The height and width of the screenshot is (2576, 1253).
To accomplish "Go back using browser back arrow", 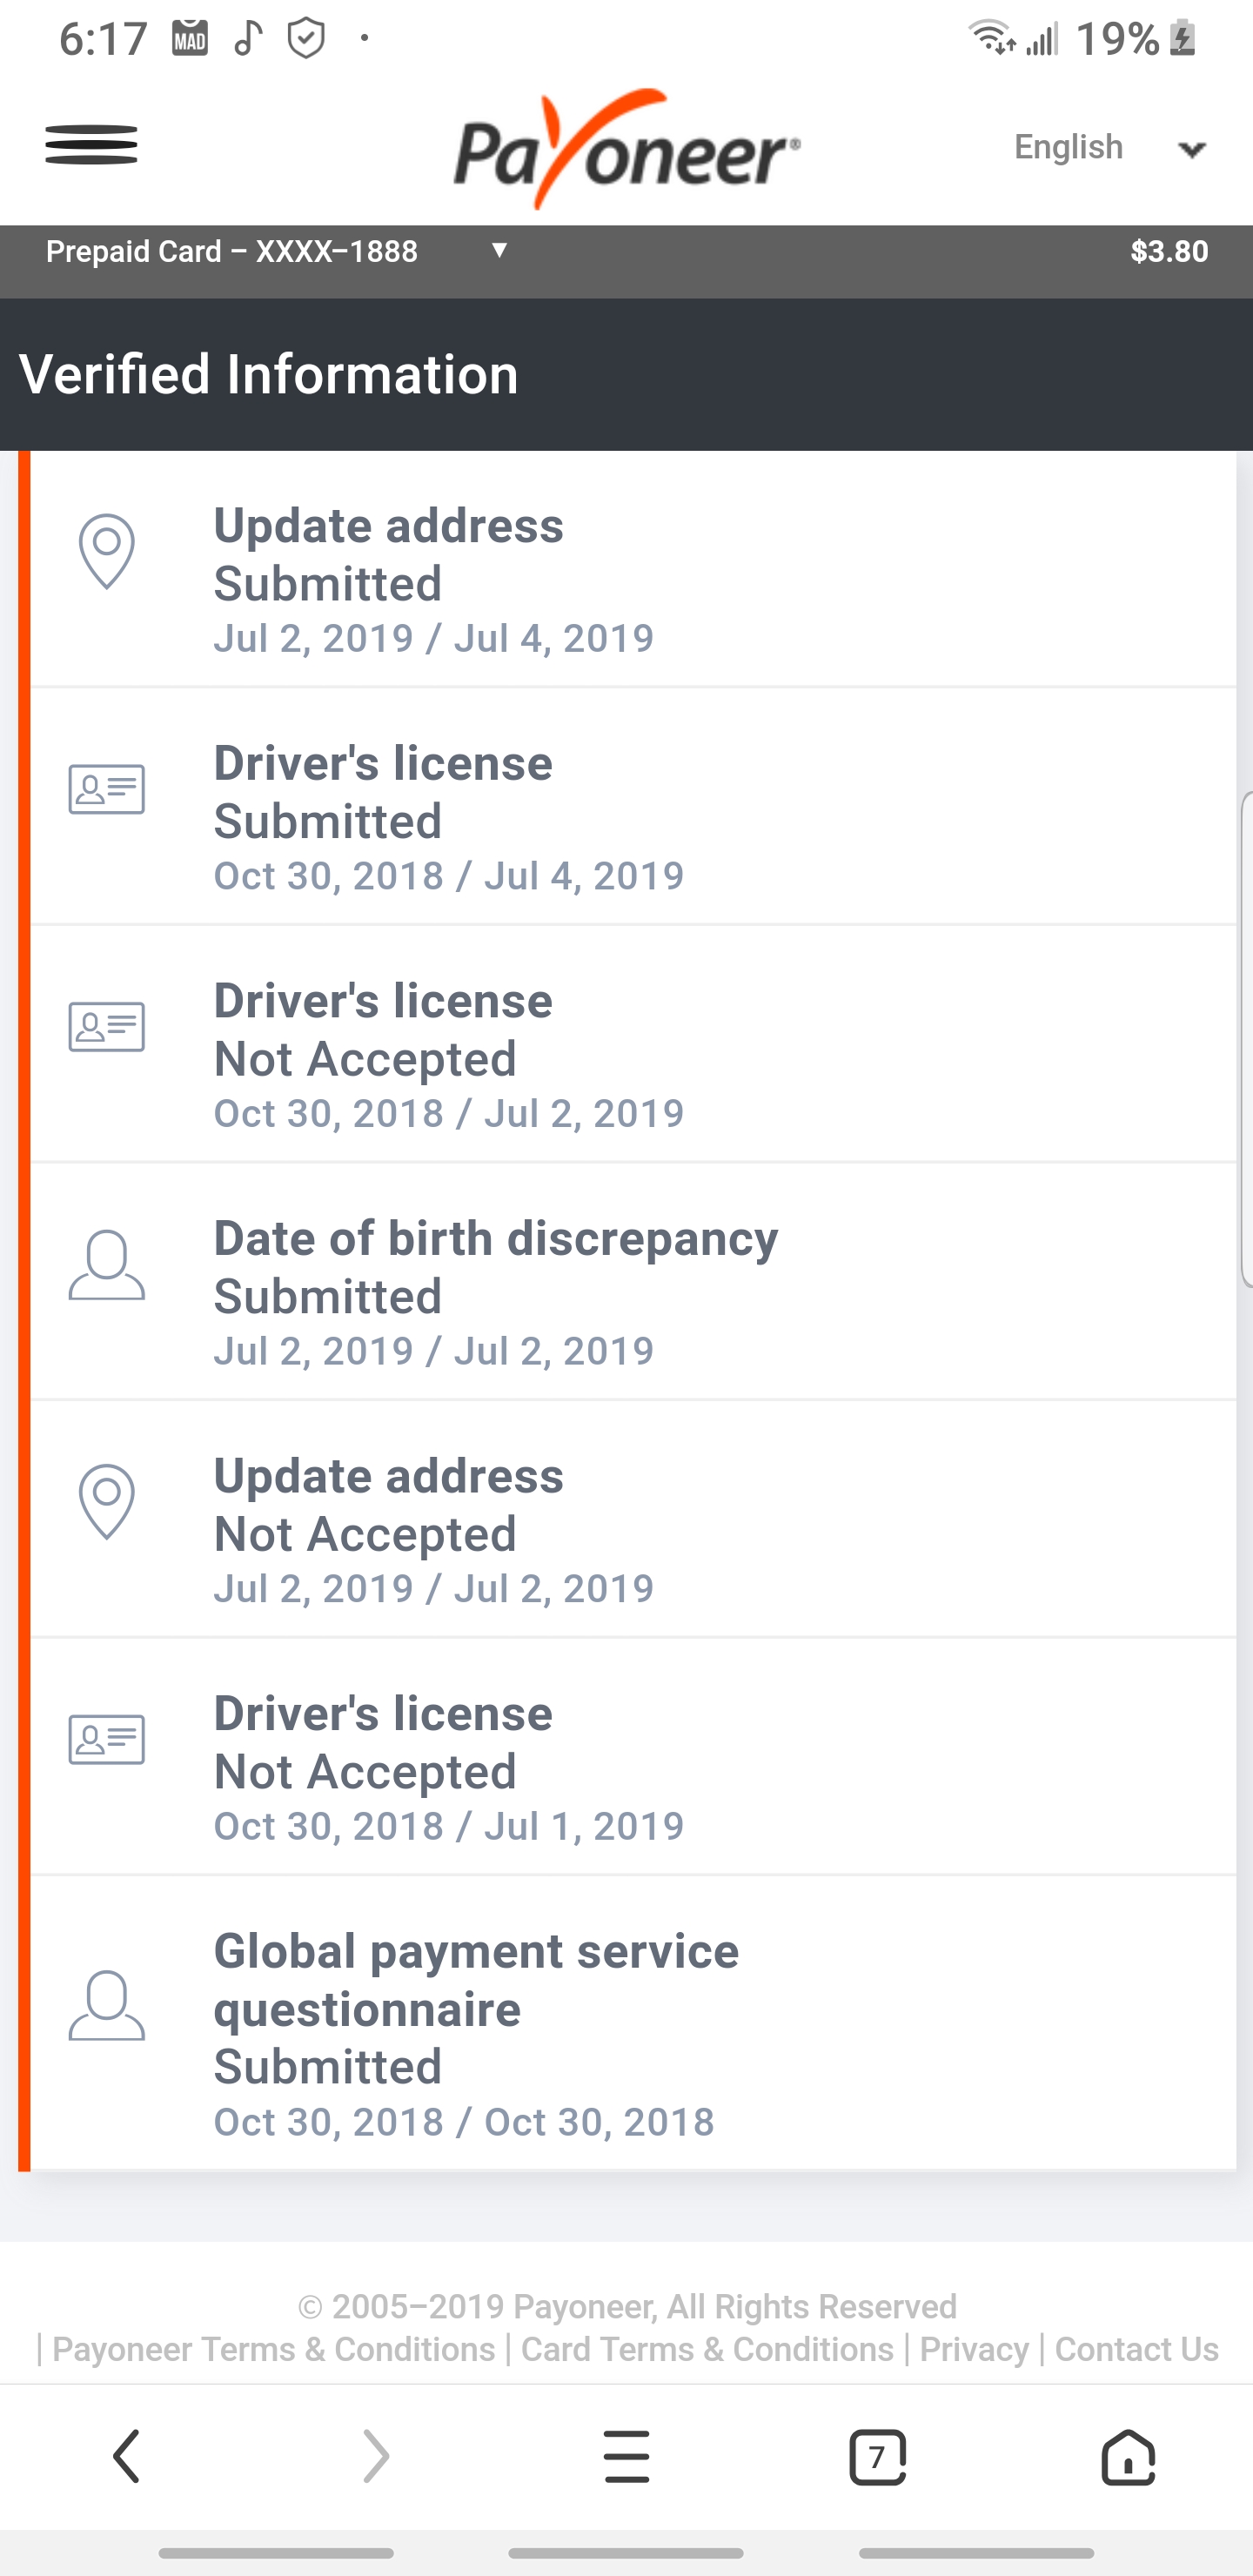I will coord(126,2456).
